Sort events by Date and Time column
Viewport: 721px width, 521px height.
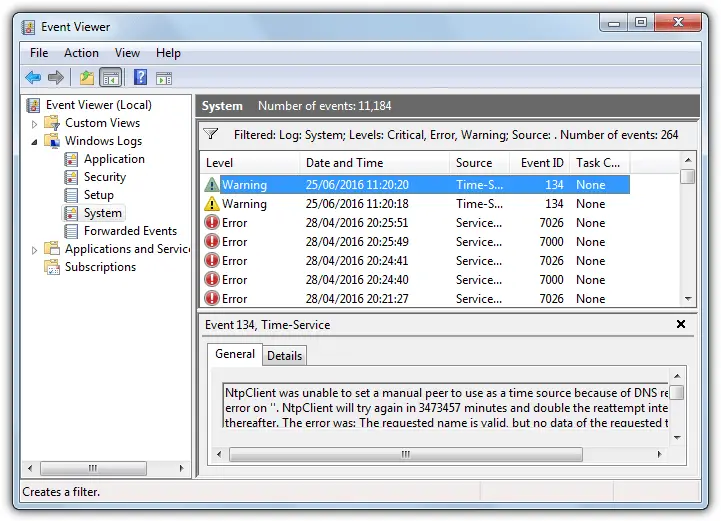click(344, 163)
